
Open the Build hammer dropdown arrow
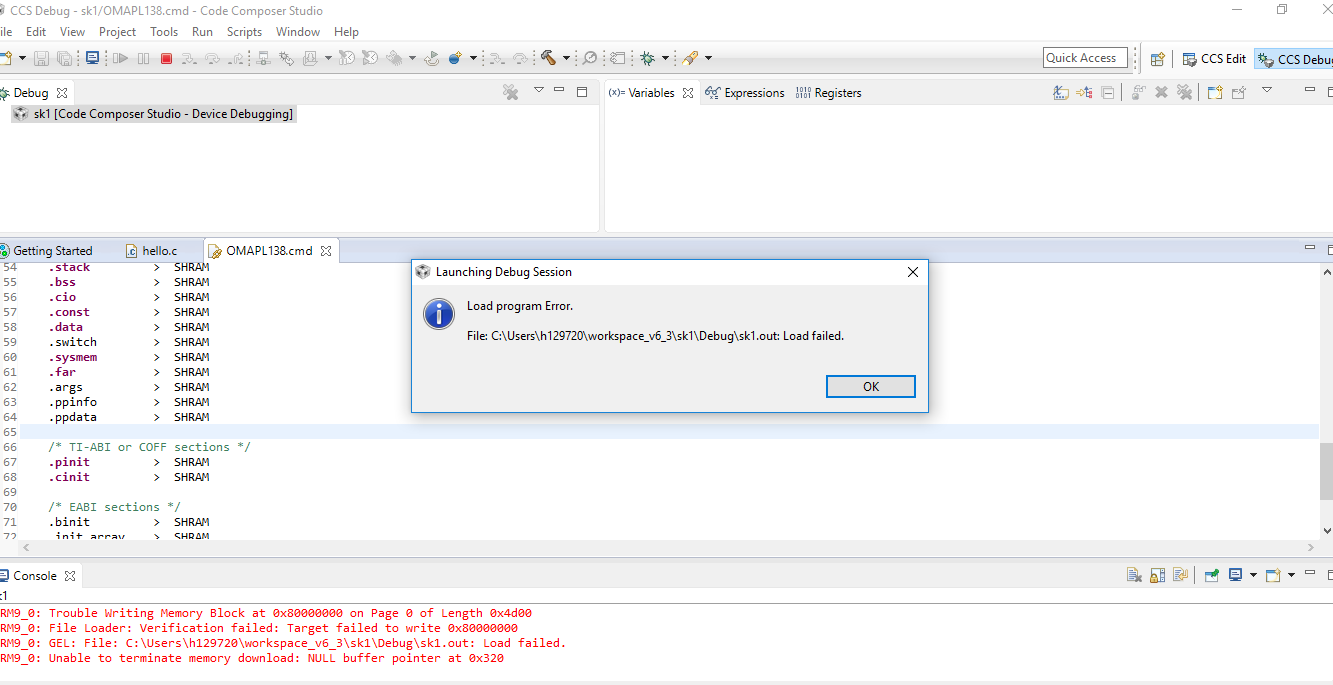[566, 58]
